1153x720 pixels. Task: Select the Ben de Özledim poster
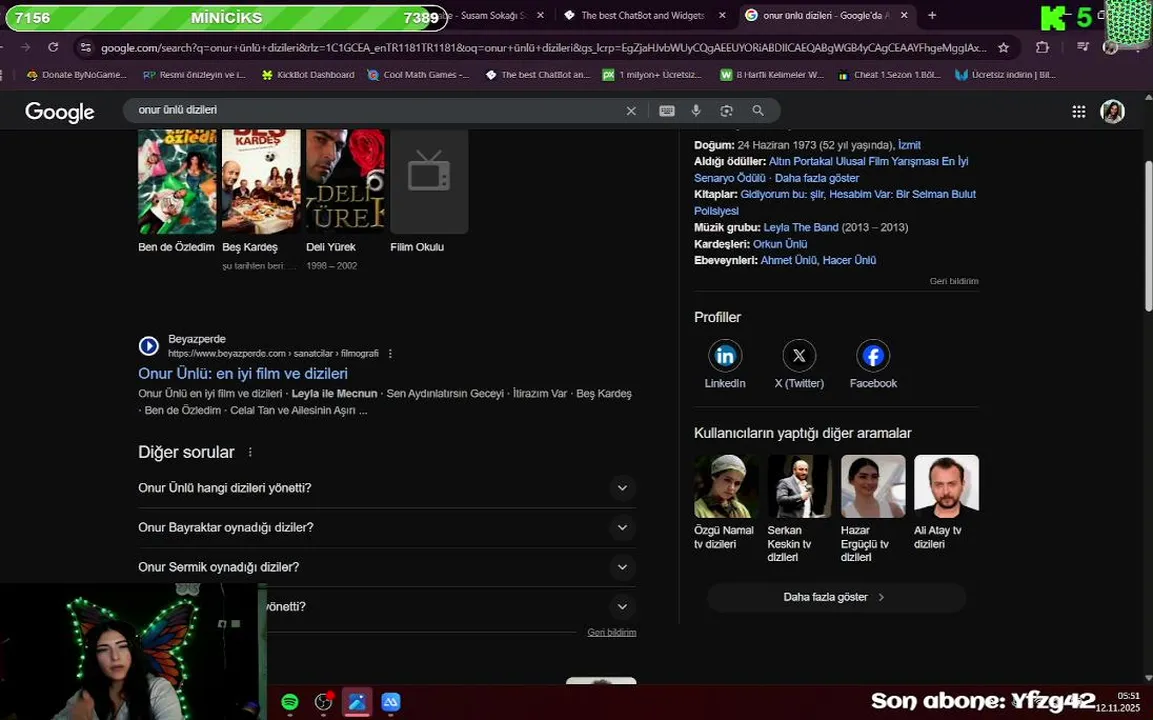177,182
